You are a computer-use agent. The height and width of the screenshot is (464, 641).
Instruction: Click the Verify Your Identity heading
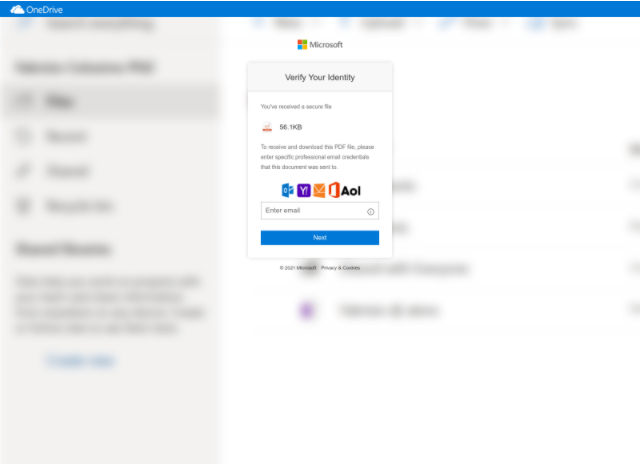point(320,77)
